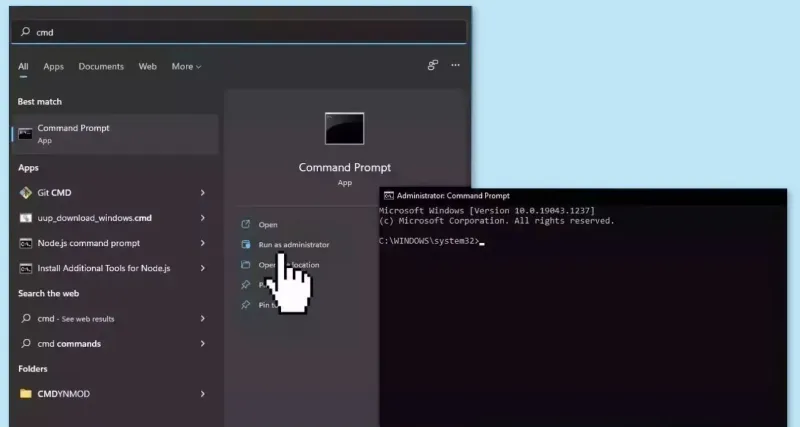The width and height of the screenshot is (800, 427).
Task: Click the Run as administrator shield icon
Action: click(245, 244)
